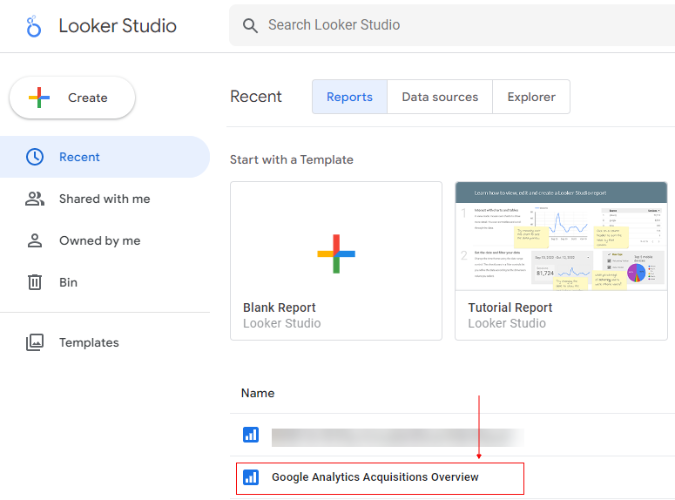Image resolution: width=675 pixels, height=500 pixels.
Task: Click the Owned by me person icon
Action: click(35, 240)
